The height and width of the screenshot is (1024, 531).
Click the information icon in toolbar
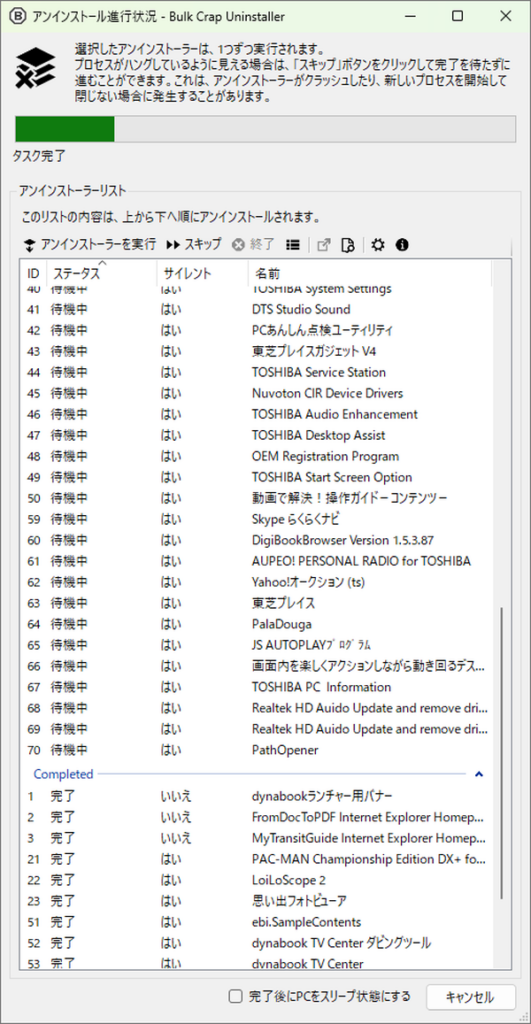pos(402,245)
